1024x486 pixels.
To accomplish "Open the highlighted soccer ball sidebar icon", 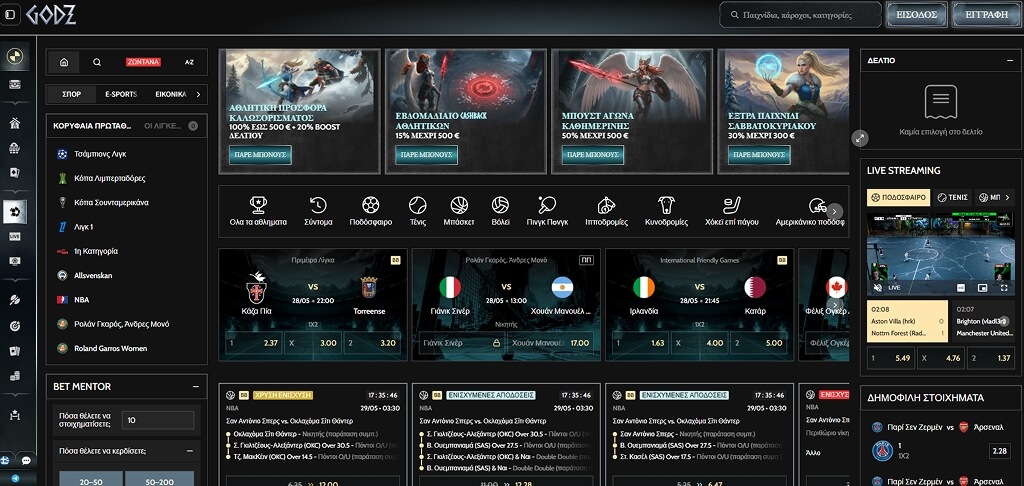I will [14, 212].
